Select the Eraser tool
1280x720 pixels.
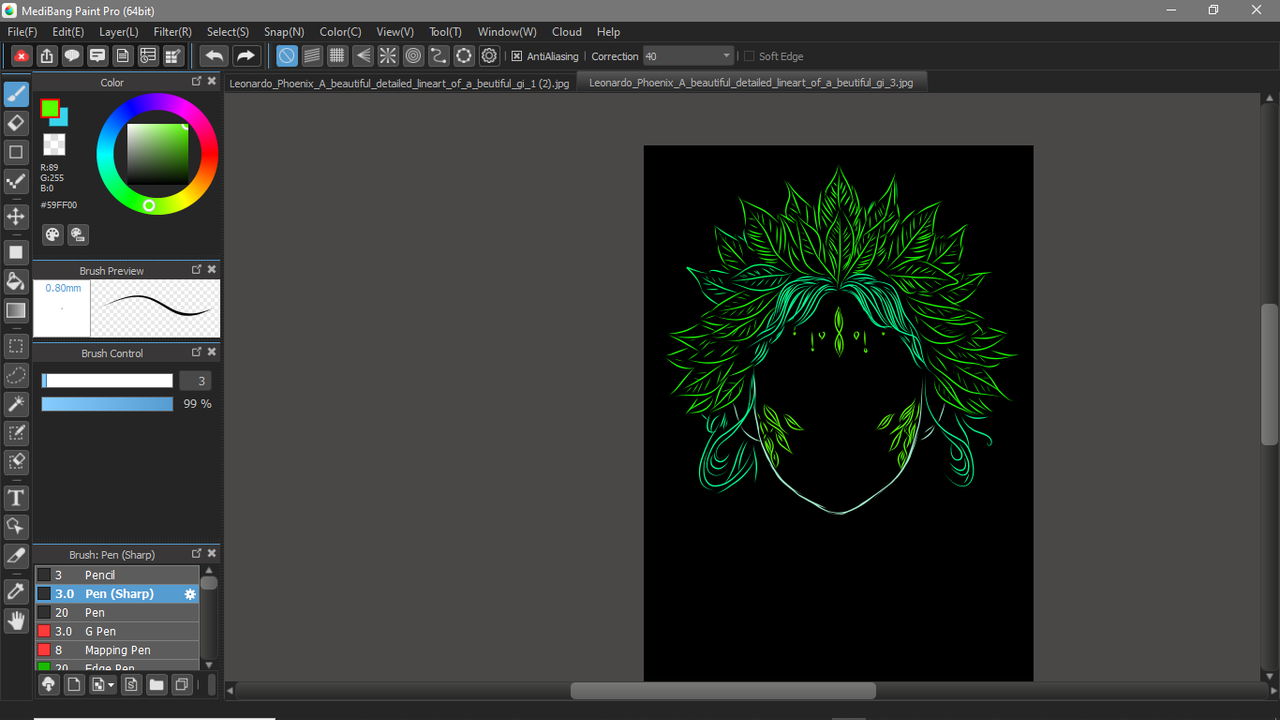click(x=16, y=123)
